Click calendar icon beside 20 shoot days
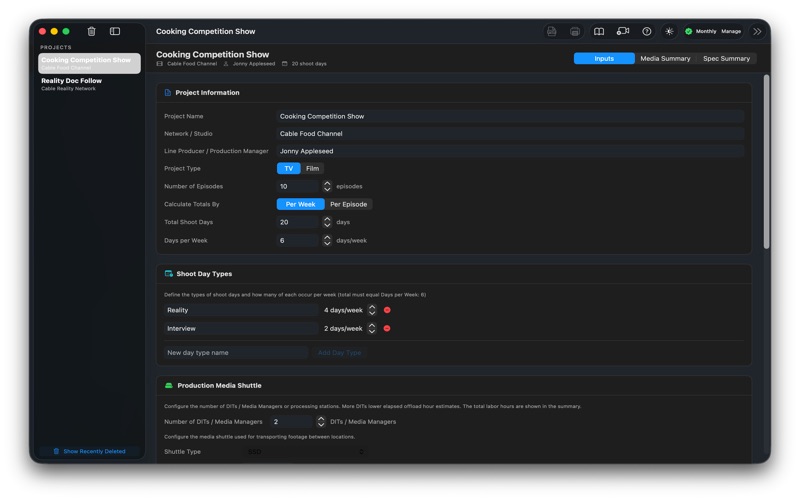This screenshot has width=800, height=500. pyautogui.click(x=285, y=64)
